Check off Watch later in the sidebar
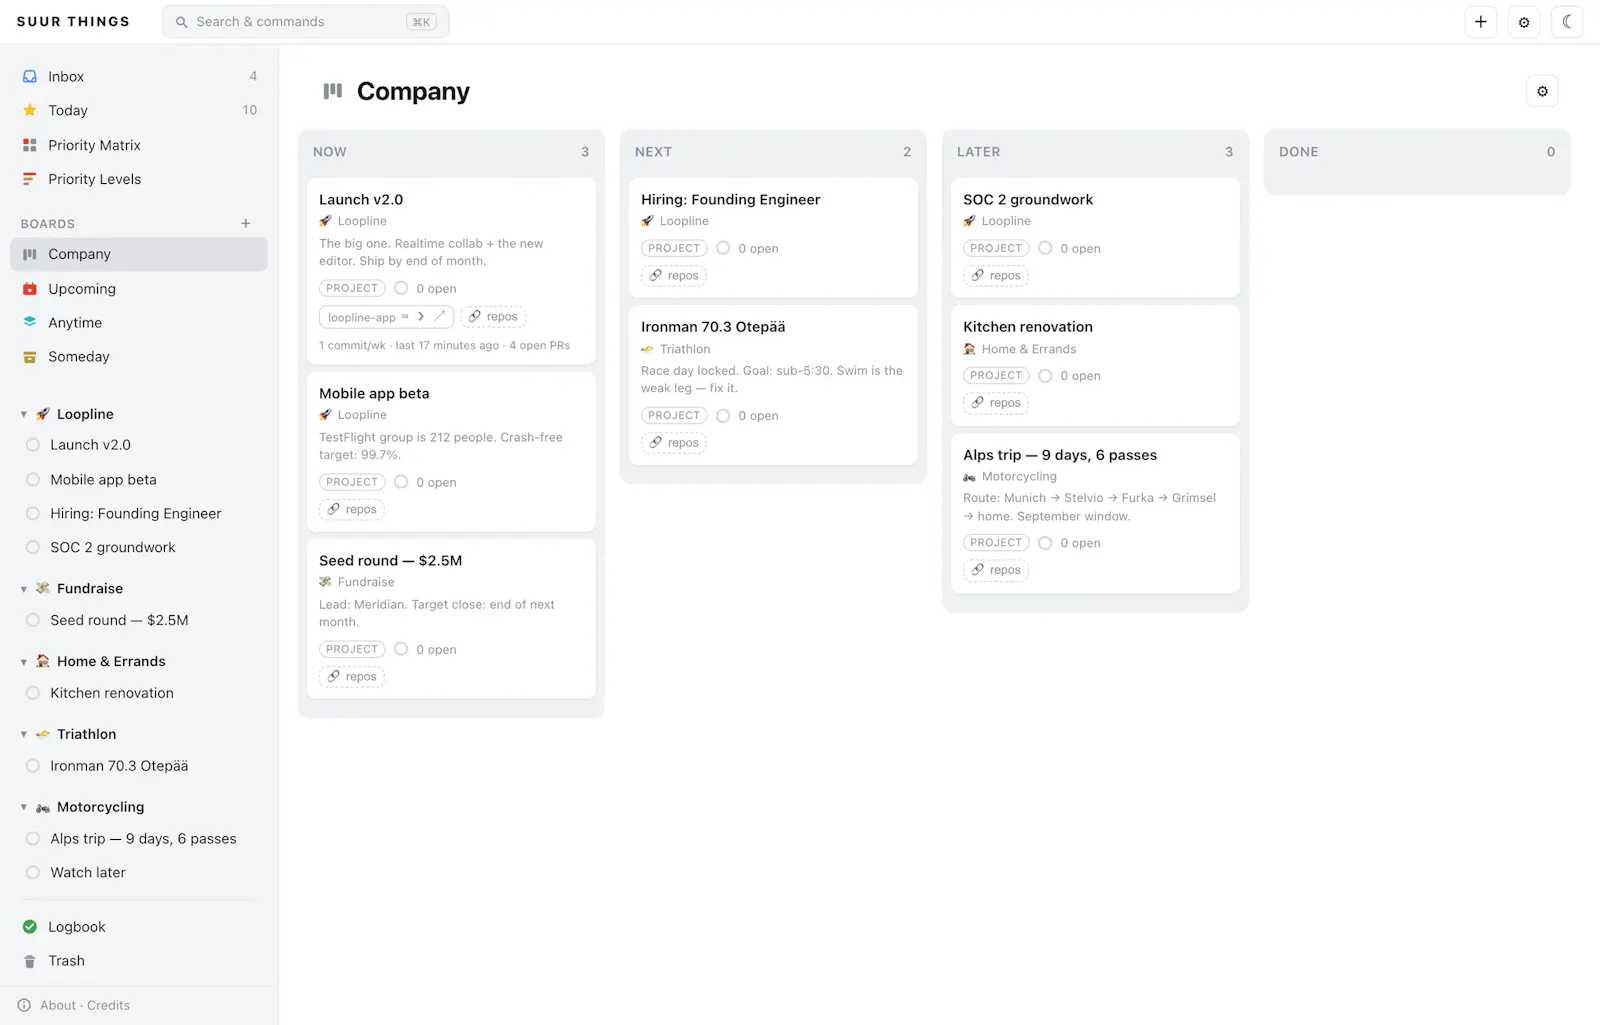The height and width of the screenshot is (1025, 1600). click(x=33, y=873)
